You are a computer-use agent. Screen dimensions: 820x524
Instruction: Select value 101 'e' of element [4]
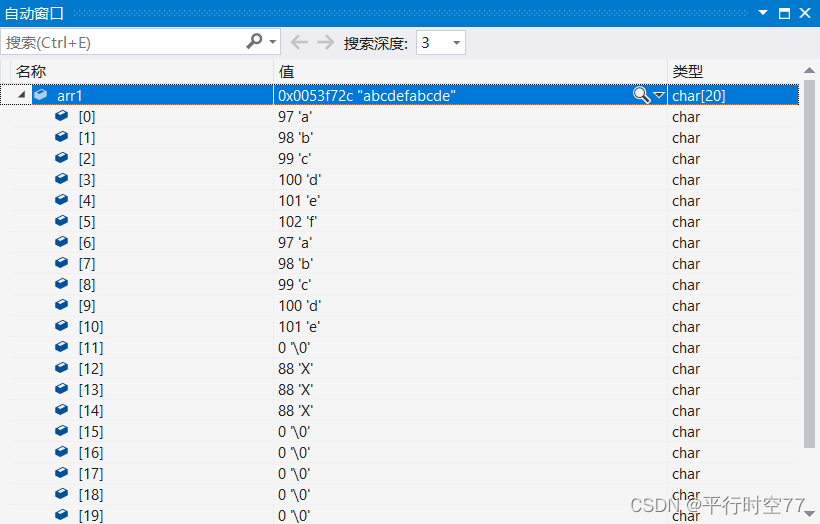point(299,201)
